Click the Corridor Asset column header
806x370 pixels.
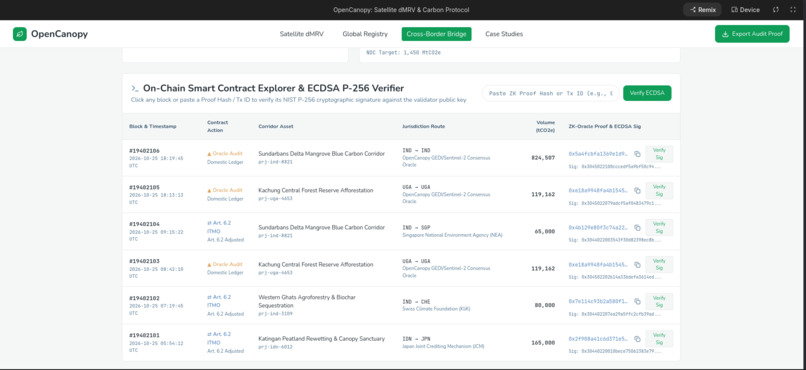(x=276, y=126)
